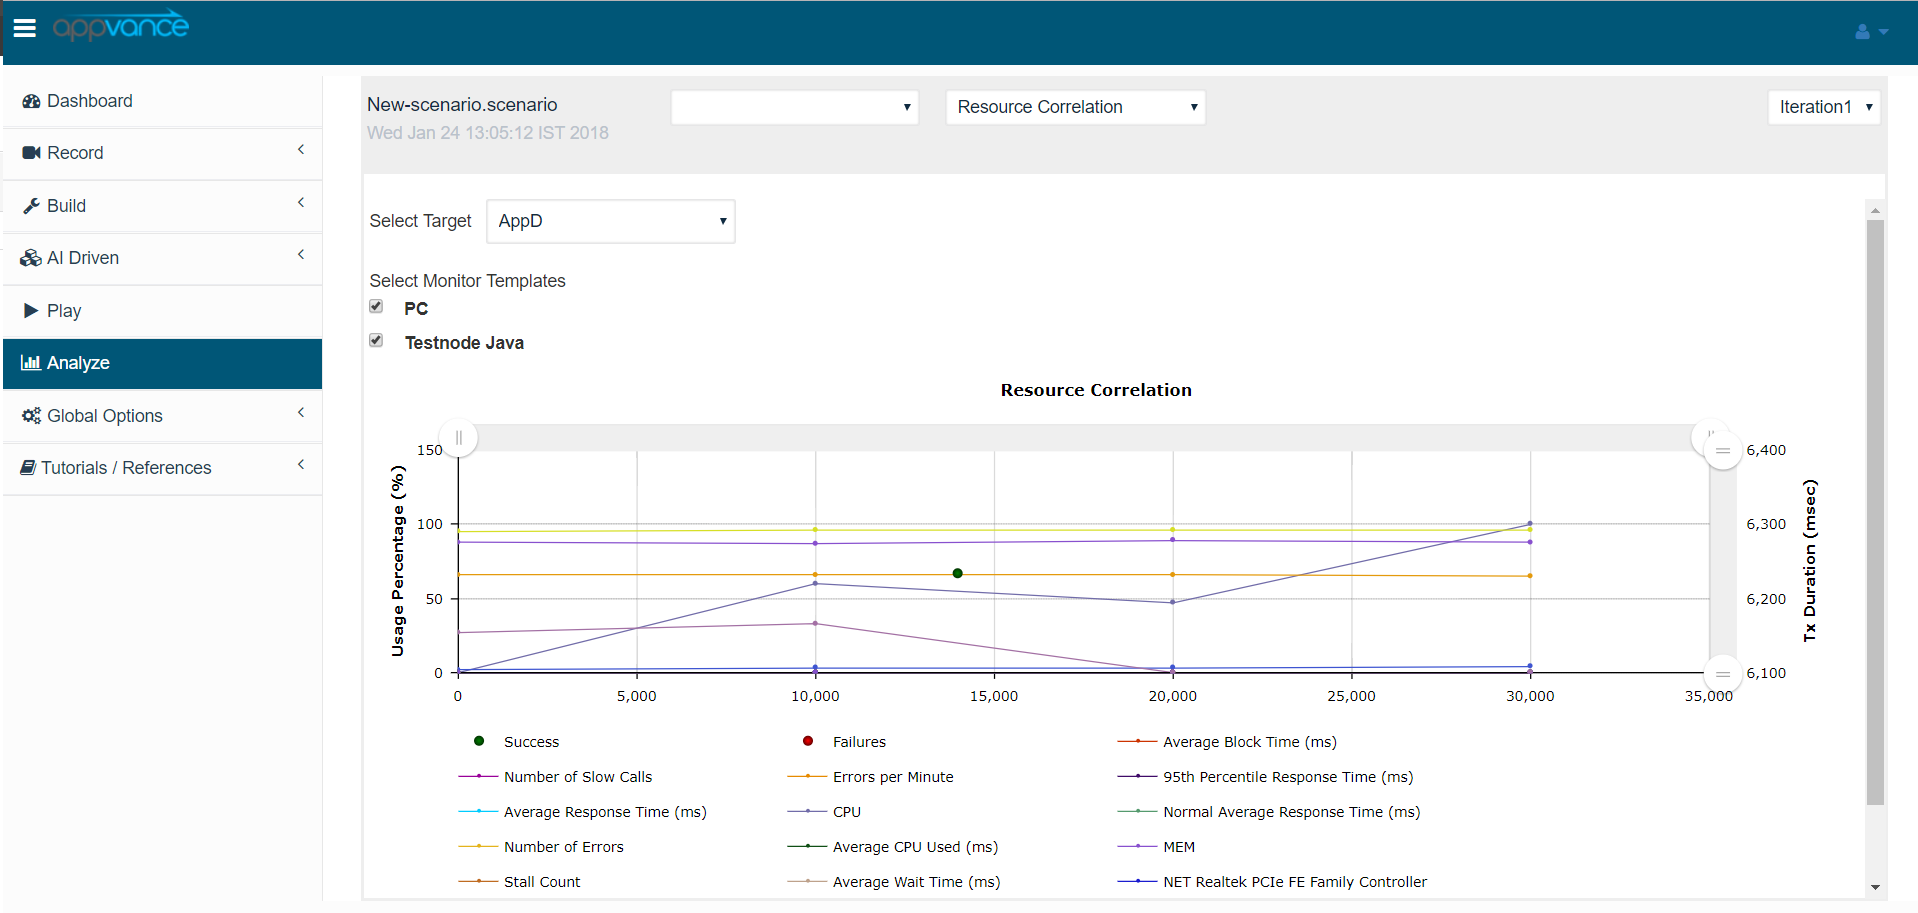Image resolution: width=1918 pixels, height=913 pixels.
Task: Click the Tutorials book icon
Action: pos(28,468)
